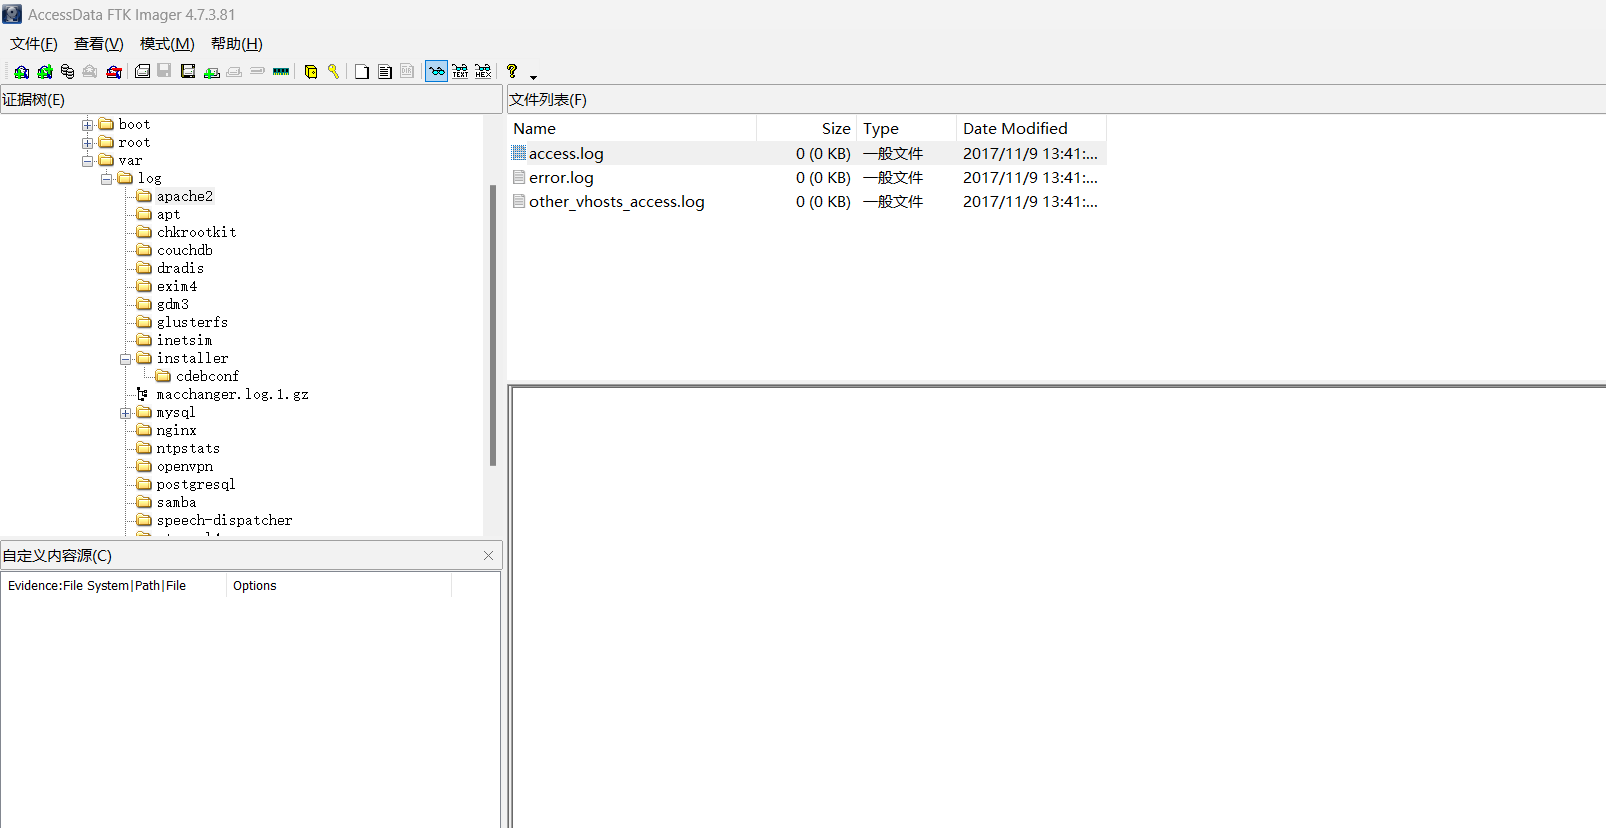Open the 查看(V) menu
The width and height of the screenshot is (1606, 828).
point(99,44)
